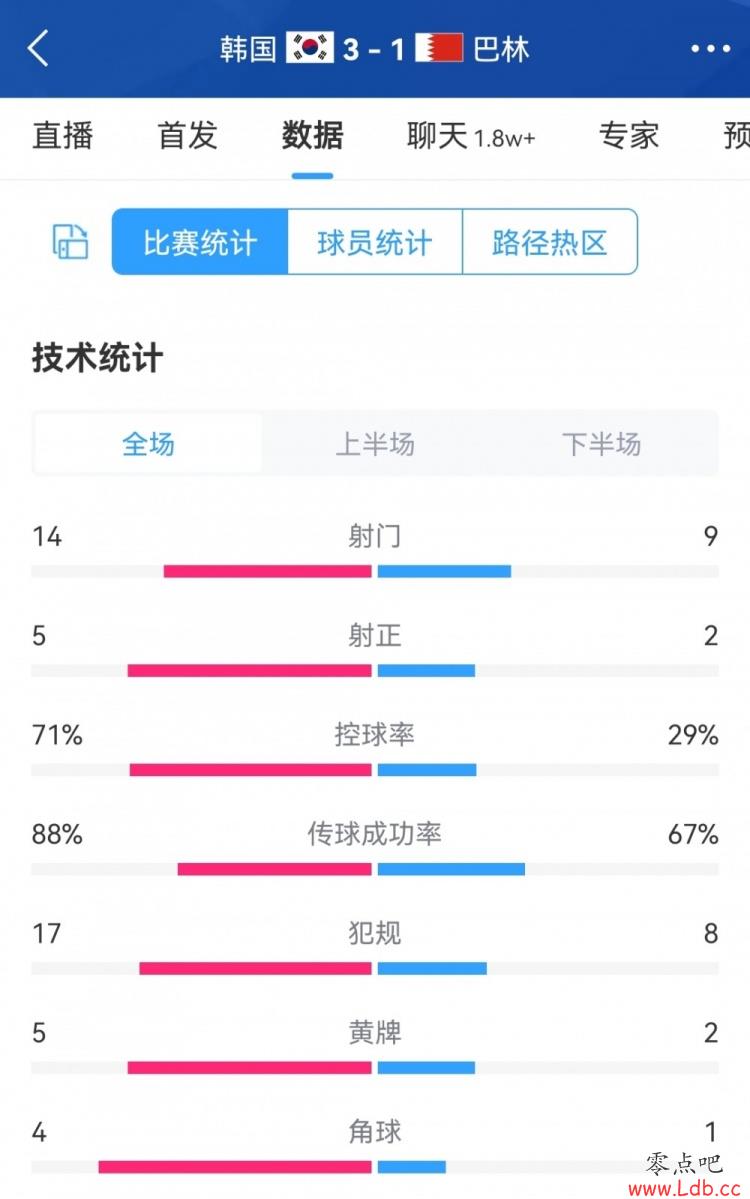The image size is (750, 1199).
Task: Tap the share screenshot icon
Action: pos(70,242)
